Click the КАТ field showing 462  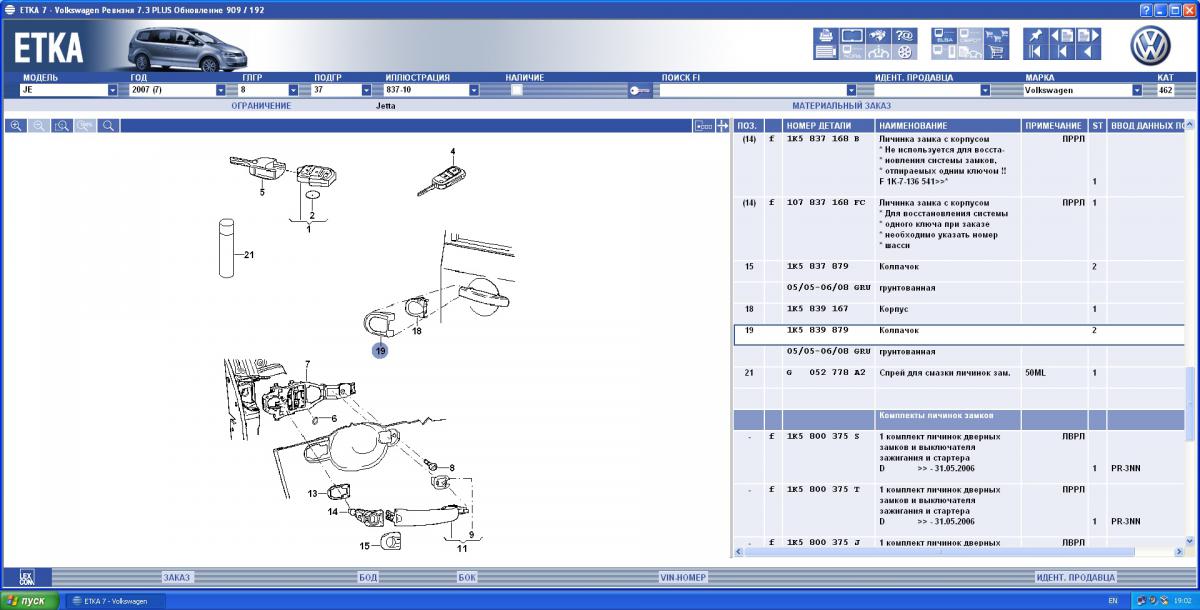(x=1165, y=90)
